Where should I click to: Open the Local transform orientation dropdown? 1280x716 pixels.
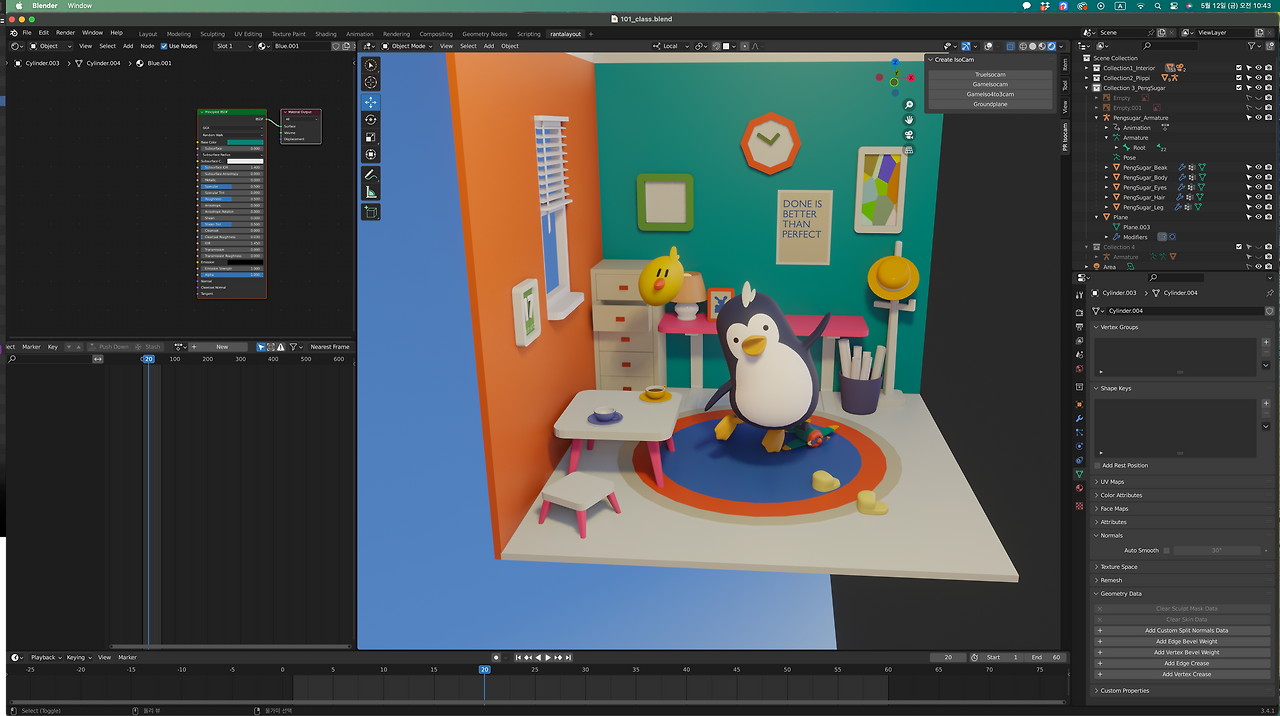(670, 46)
